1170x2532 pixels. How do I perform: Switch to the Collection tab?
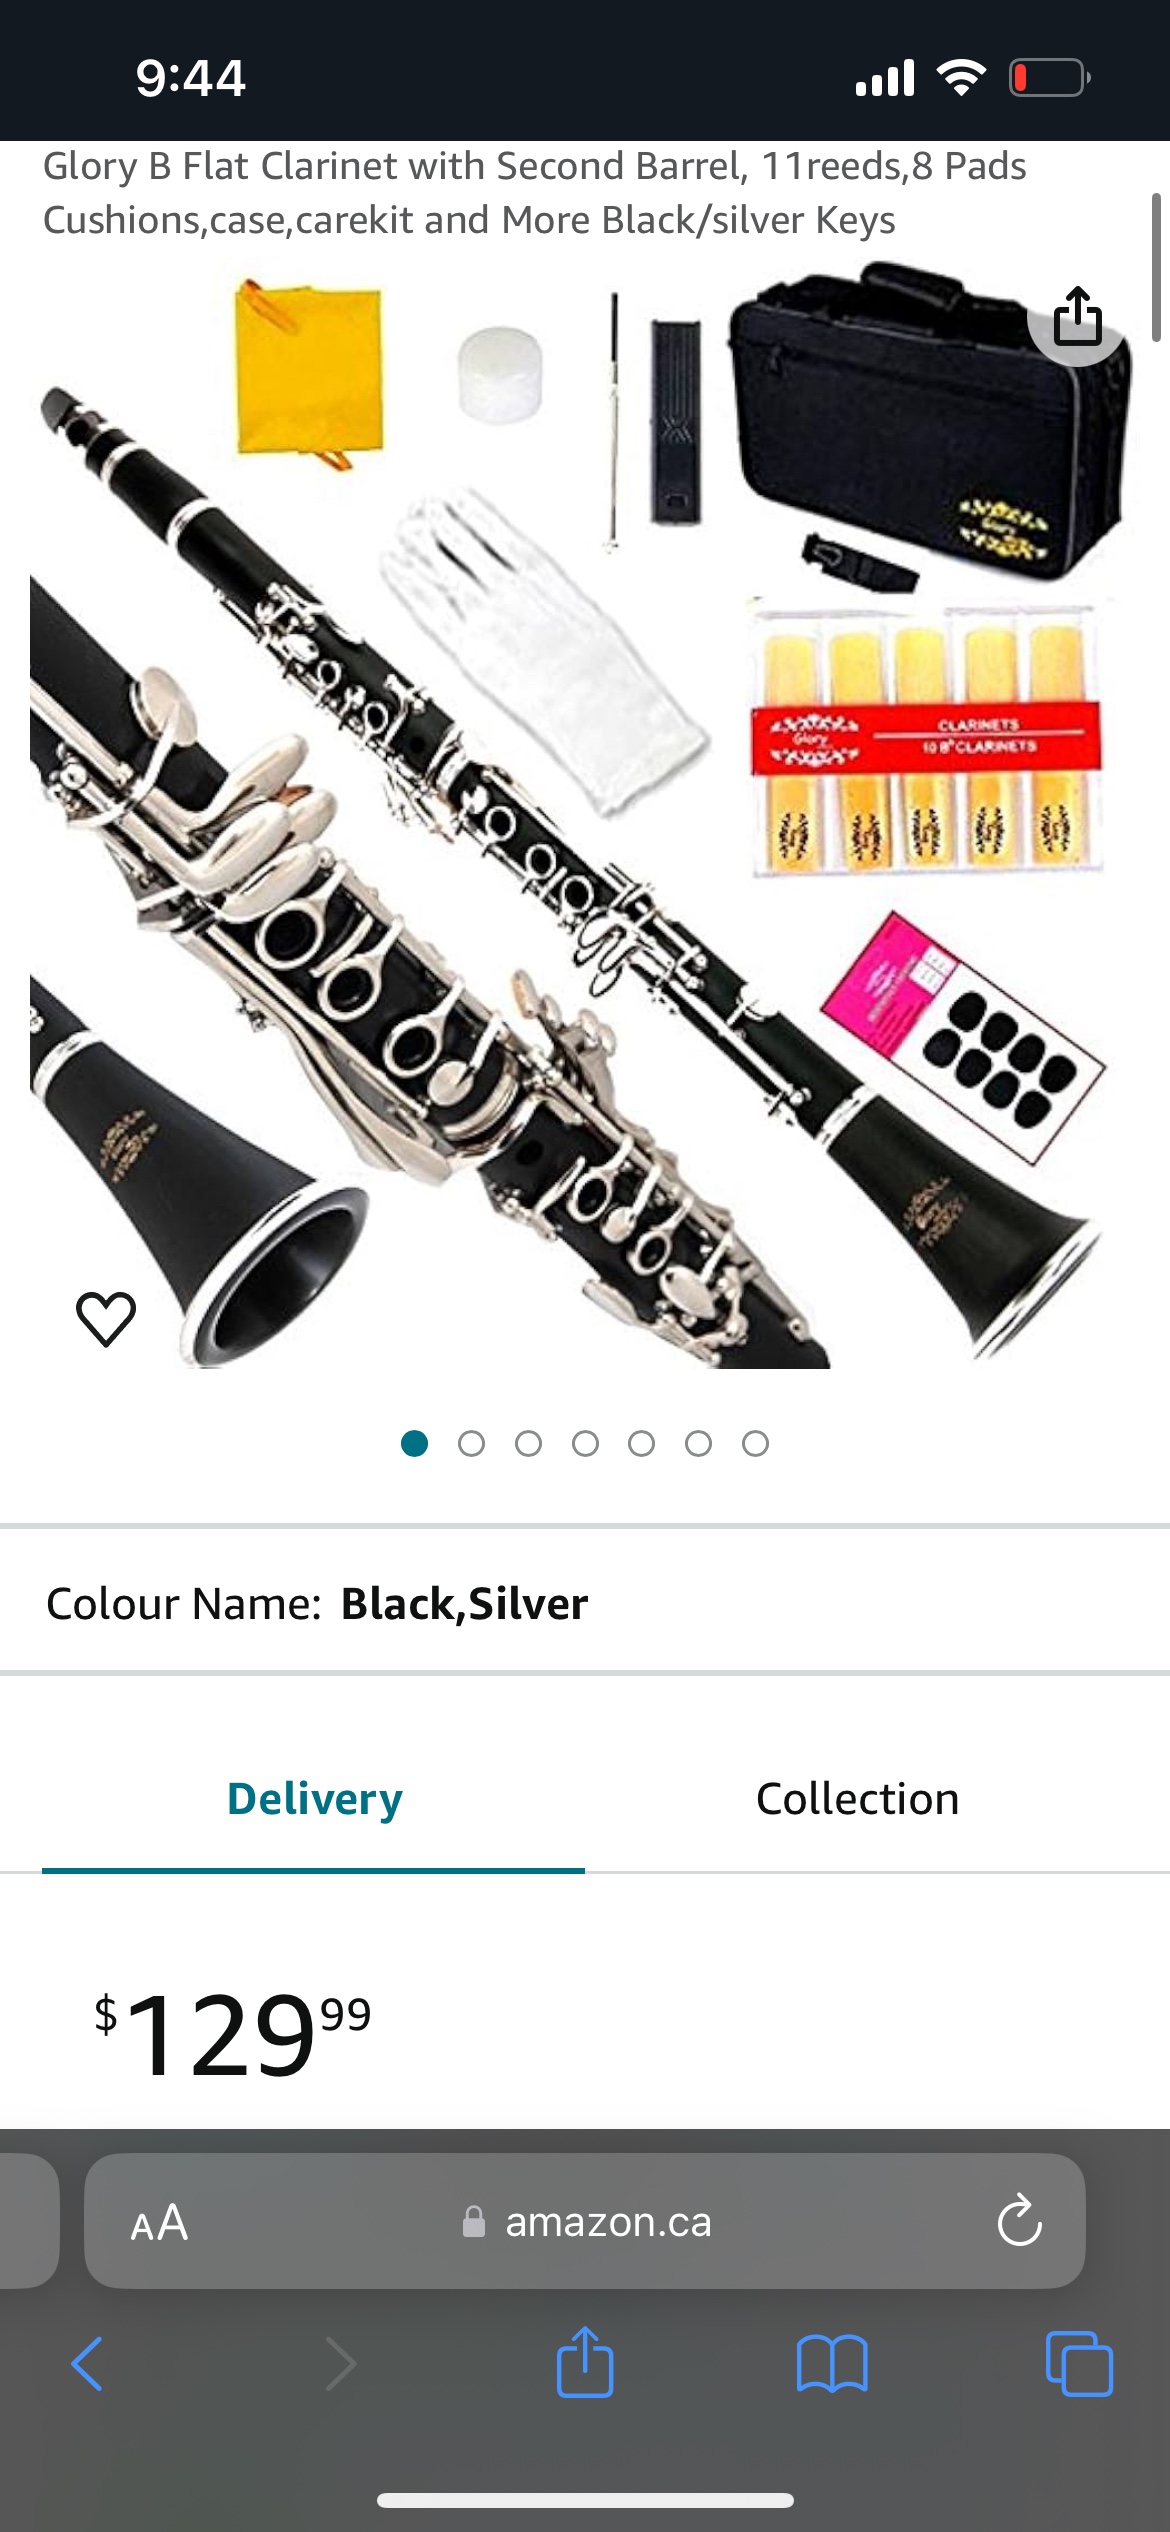coord(857,1798)
